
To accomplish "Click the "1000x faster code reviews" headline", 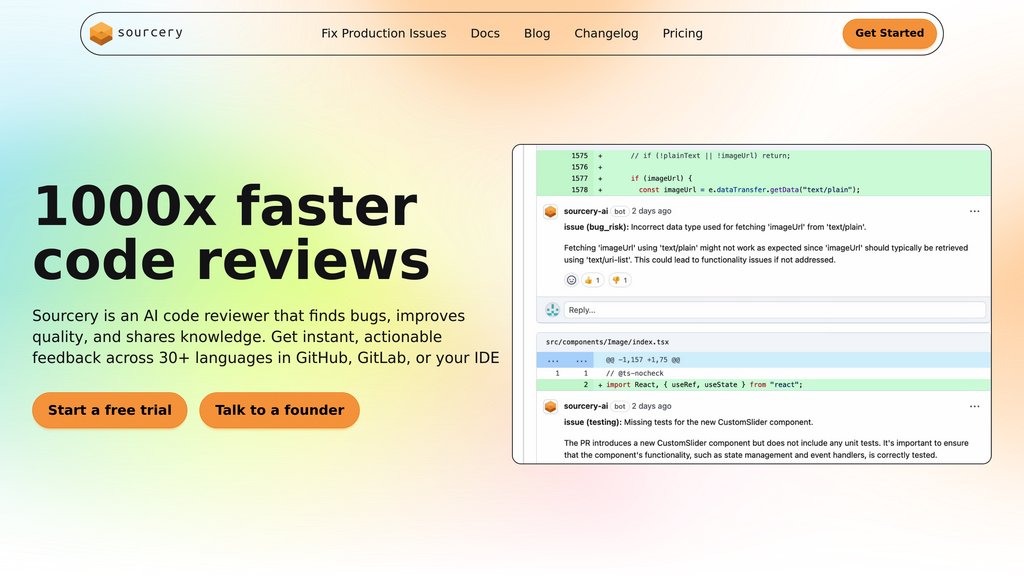I will tap(231, 233).
